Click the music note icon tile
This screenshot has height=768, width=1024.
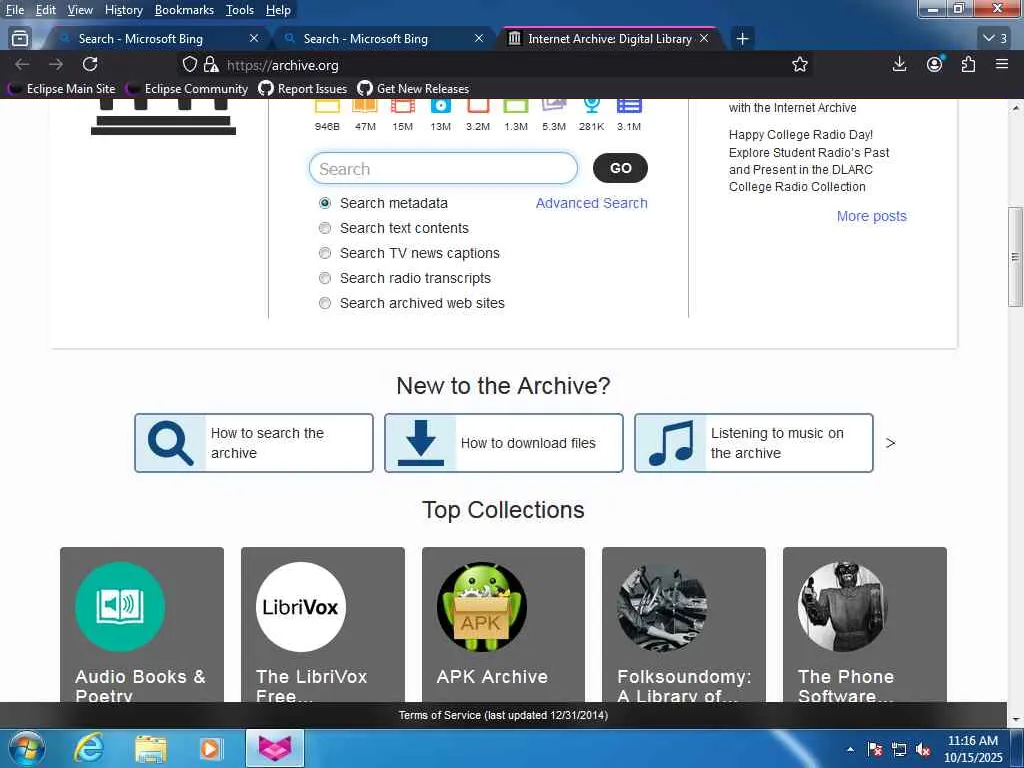click(671, 443)
